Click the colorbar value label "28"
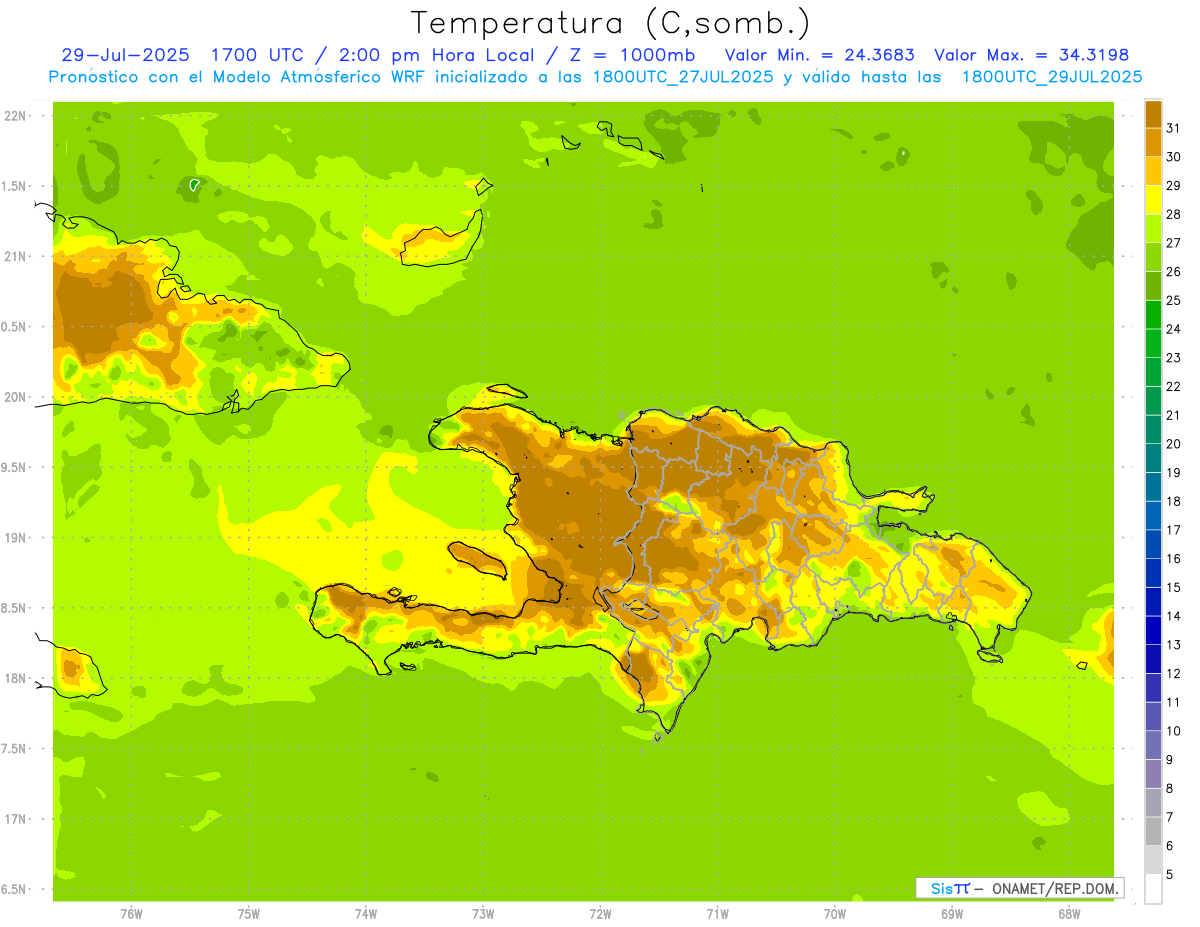 pos(1174,214)
